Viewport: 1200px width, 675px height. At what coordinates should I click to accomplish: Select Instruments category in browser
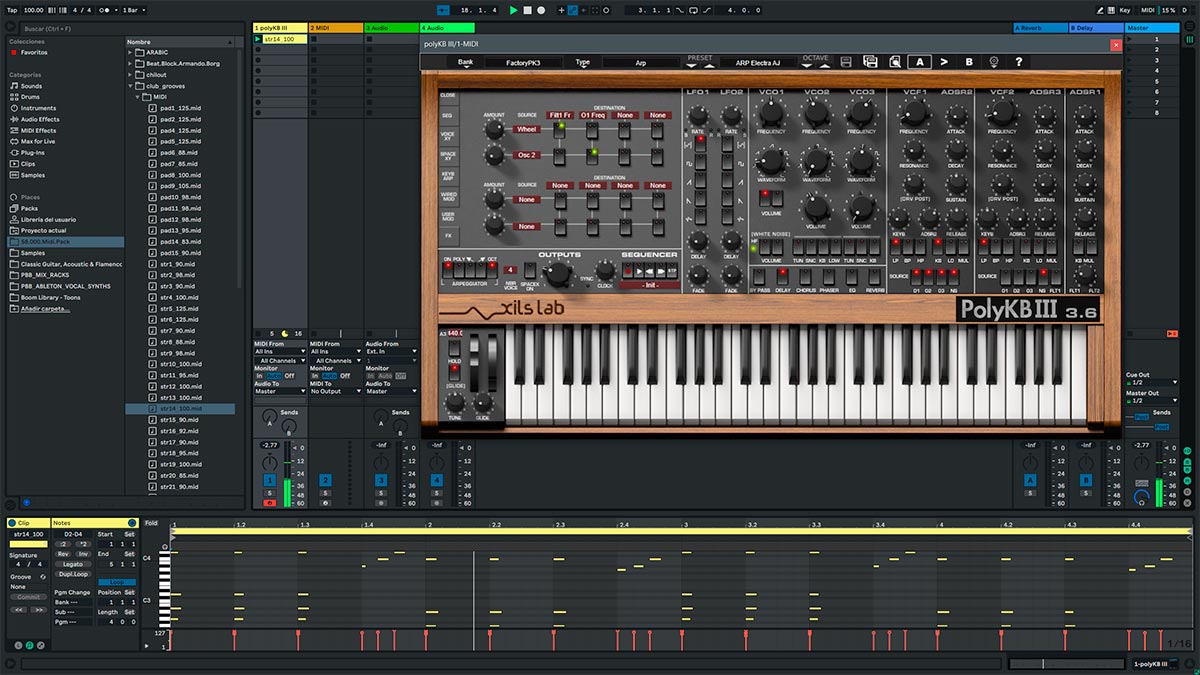tap(38, 108)
